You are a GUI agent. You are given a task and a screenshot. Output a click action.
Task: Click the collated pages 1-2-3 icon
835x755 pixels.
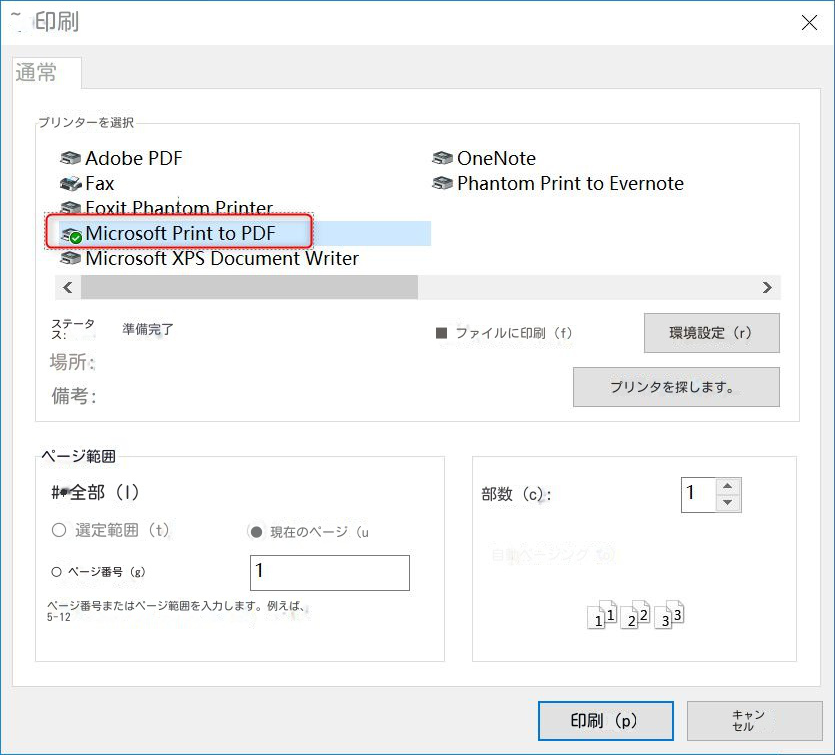pos(635,615)
